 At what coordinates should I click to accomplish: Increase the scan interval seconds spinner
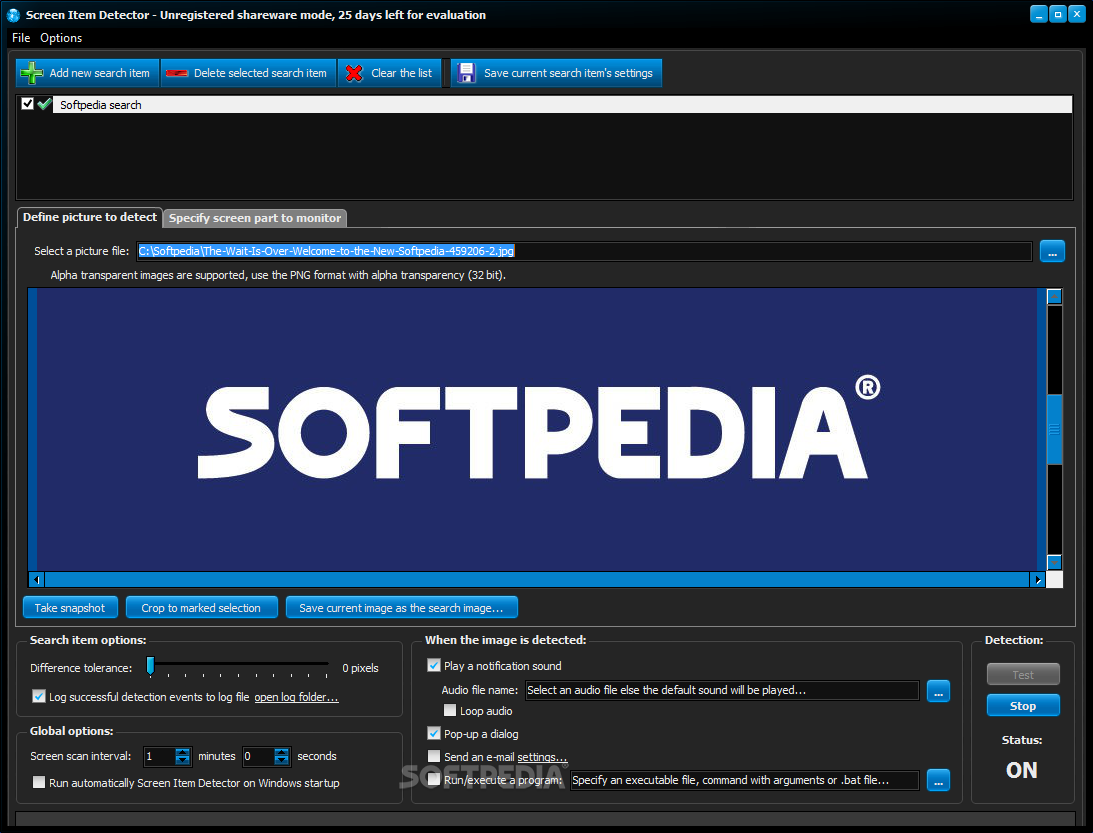tap(282, 751)
